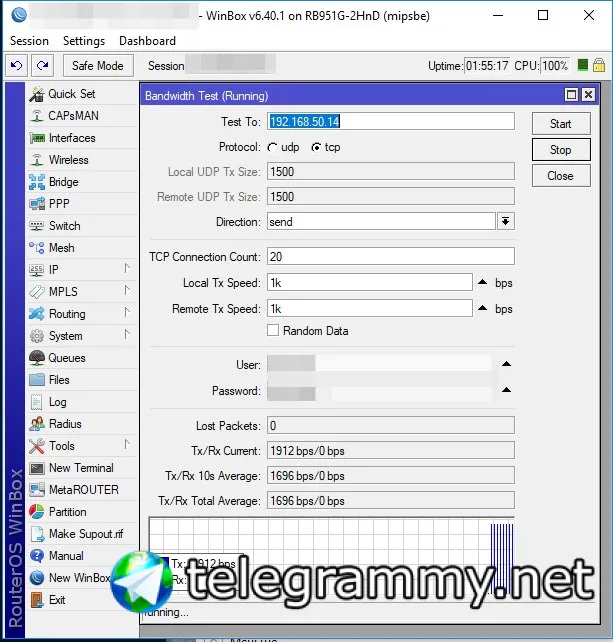Open MetaROUTER from the sidebar
The image size is (613, 642).
coord(81,490)
